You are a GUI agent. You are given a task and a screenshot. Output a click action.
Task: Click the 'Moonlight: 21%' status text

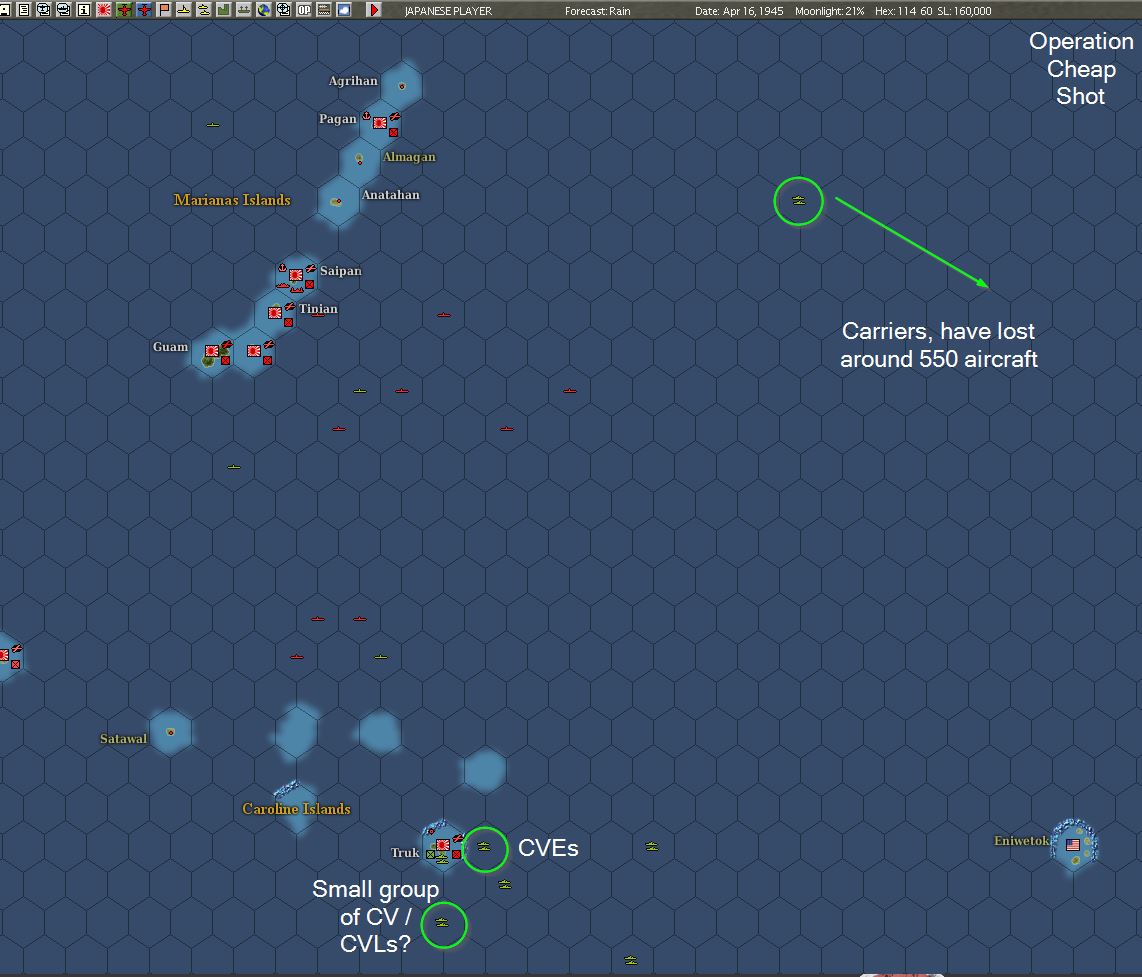click(830, 11)
